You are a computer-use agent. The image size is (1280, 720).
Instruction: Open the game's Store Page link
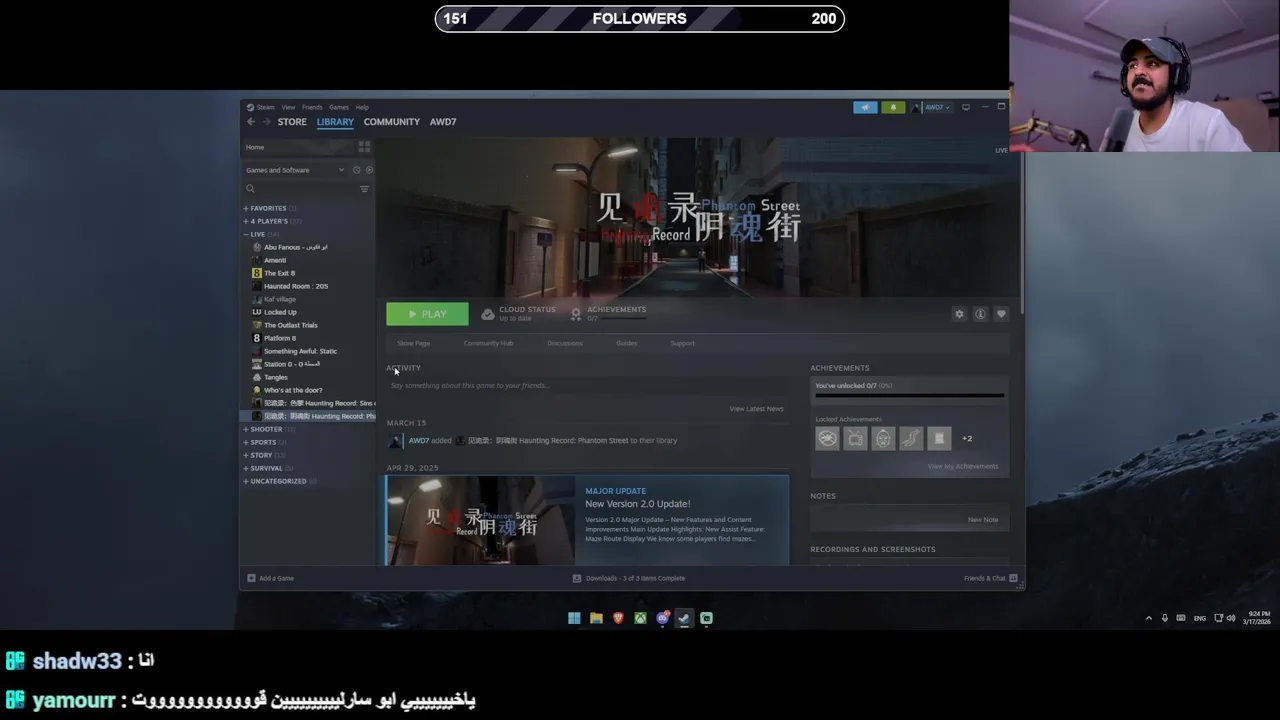pos(414,343)
